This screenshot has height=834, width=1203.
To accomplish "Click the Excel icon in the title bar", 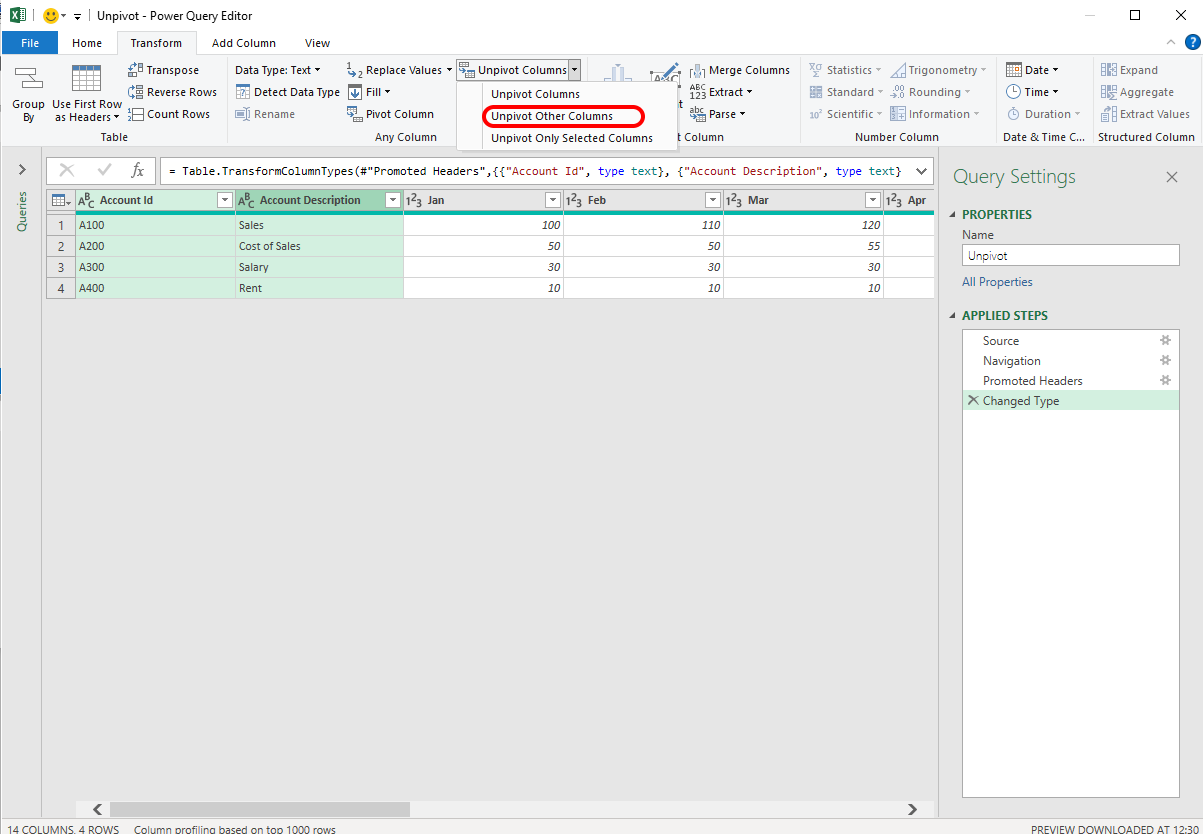I will point(17,16).
